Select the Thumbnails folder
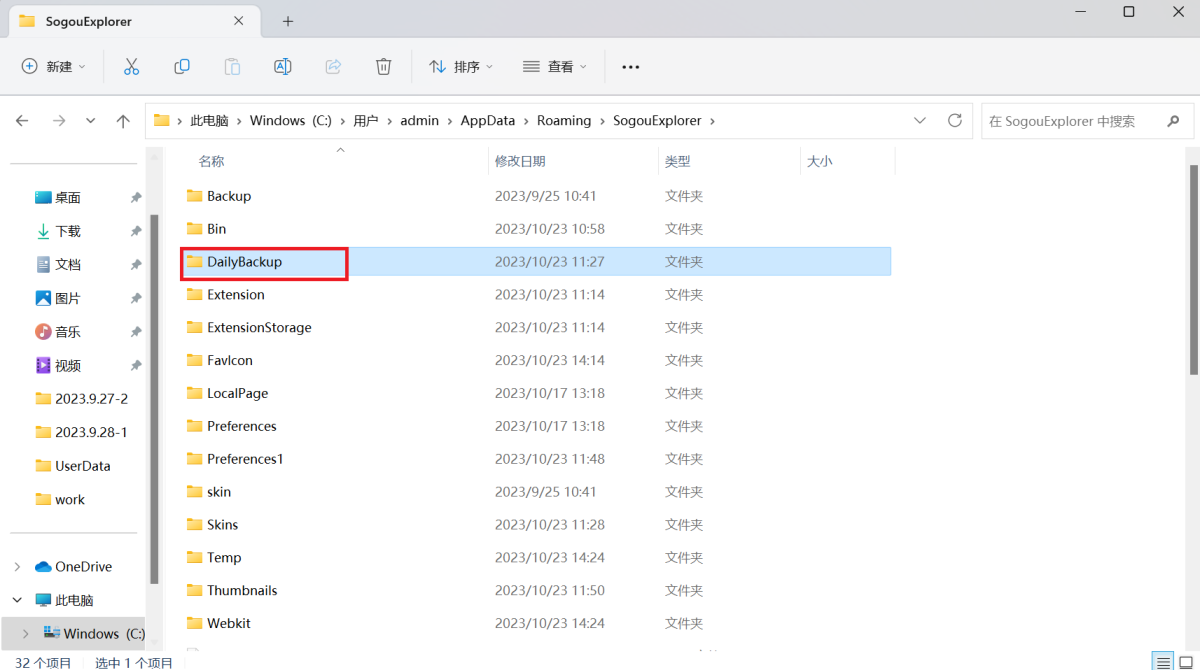Image resolution: width=1200 pixels, height=670 pixels. click(x=242, y=591)
